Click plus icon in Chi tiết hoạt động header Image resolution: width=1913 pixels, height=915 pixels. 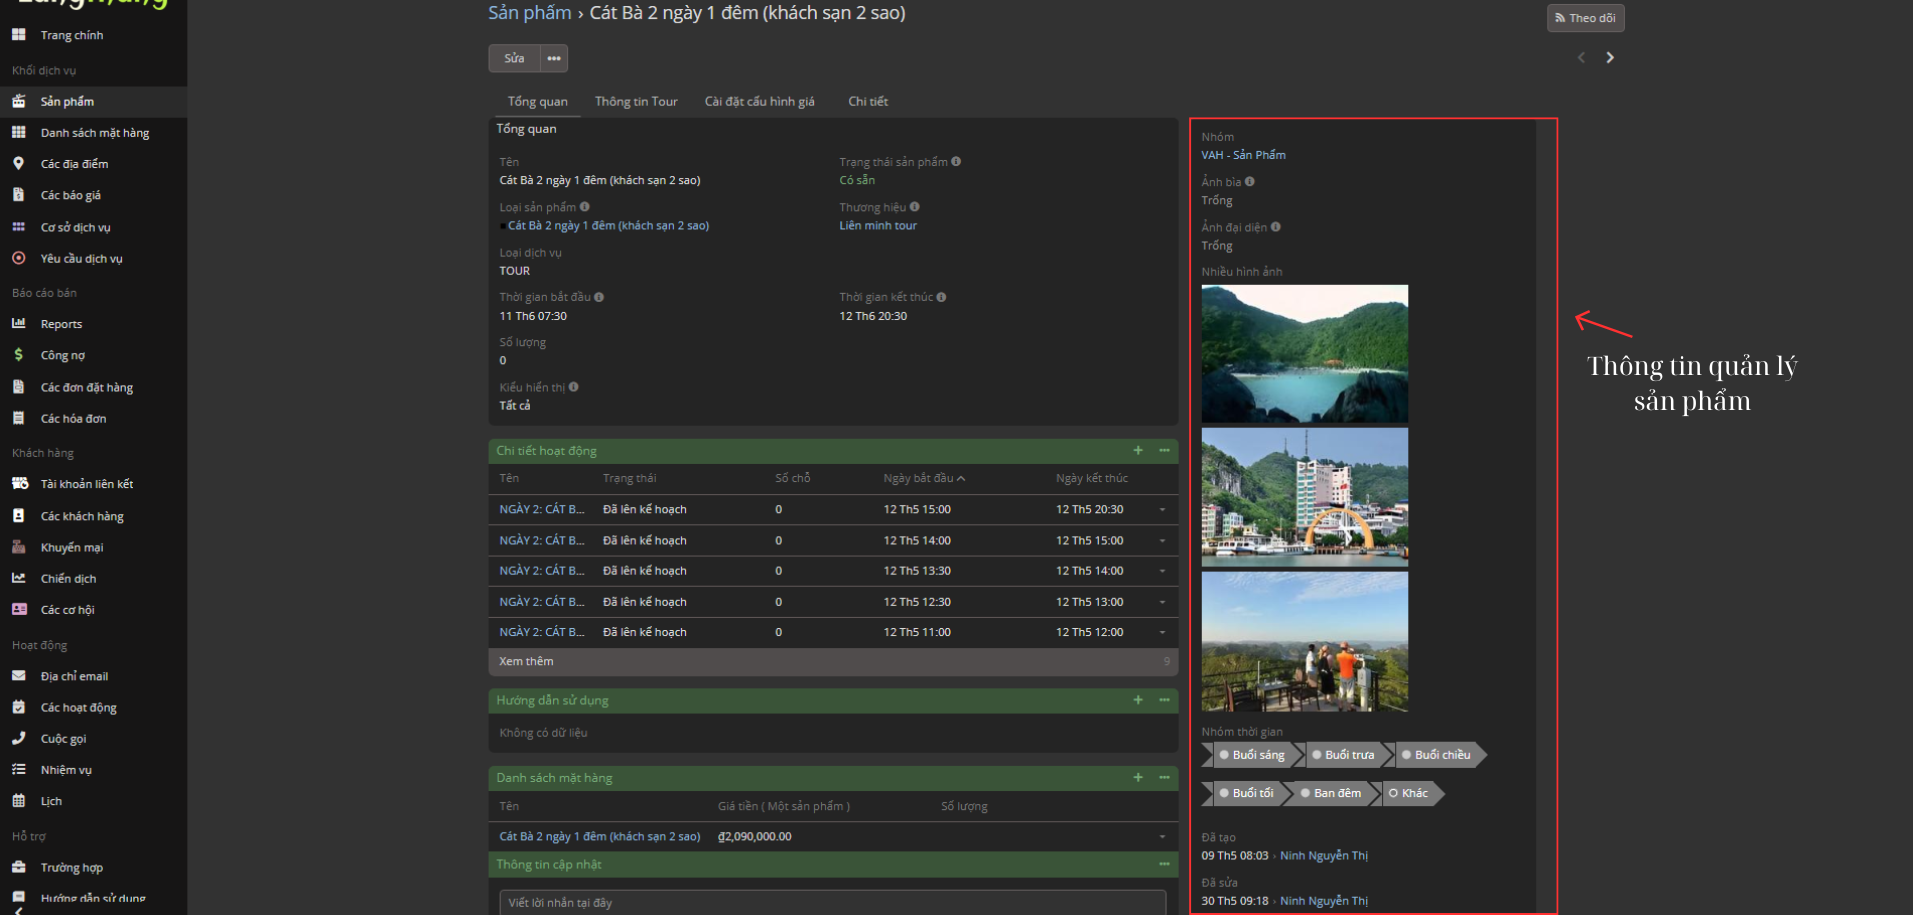[1138, 451]
